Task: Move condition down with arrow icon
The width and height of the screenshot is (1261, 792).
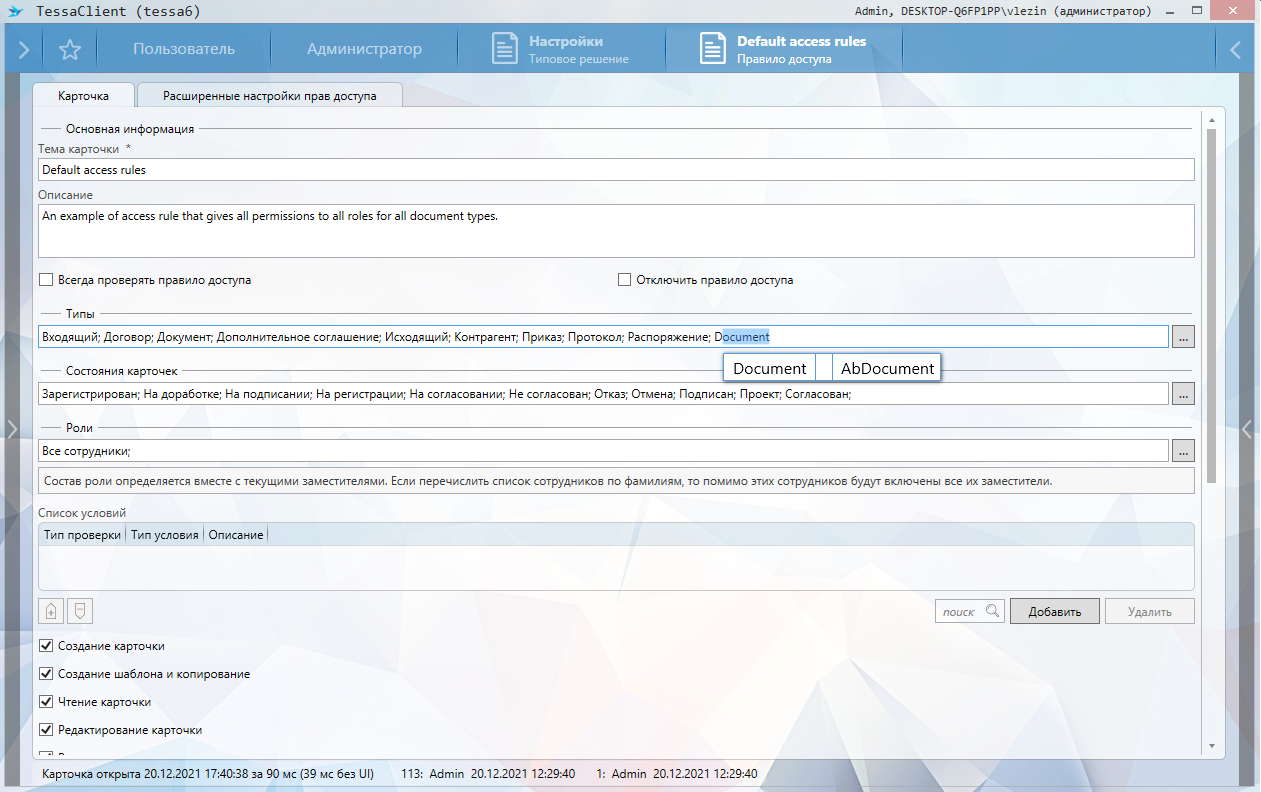Action: tap(81, 610)
